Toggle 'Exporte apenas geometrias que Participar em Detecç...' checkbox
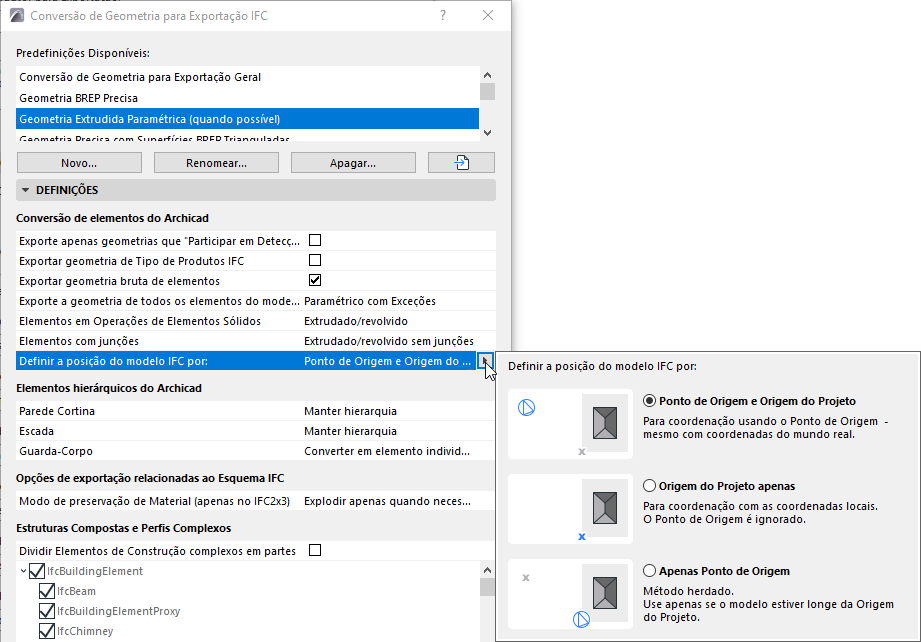Viewport: 921px width, 642px height. [x=315, y=240]
